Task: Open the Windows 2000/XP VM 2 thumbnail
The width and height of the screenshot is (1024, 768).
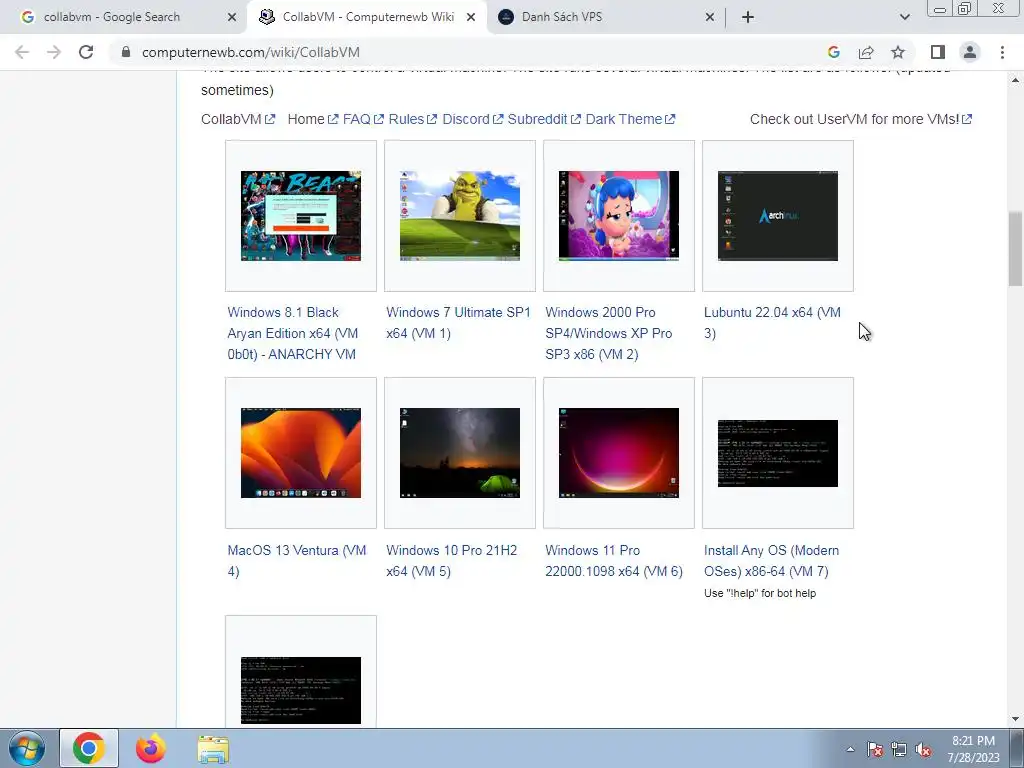Action: [618, 216]
